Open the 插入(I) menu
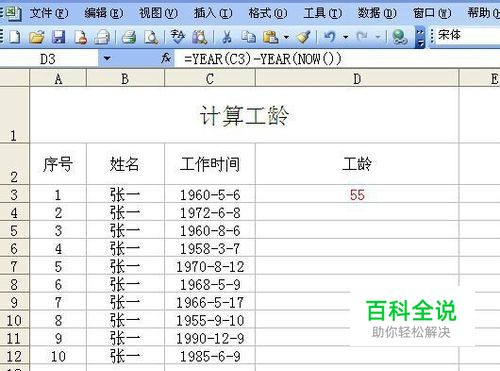The width and height of the screenshot is (500, 371). click(x=213, y=13)
